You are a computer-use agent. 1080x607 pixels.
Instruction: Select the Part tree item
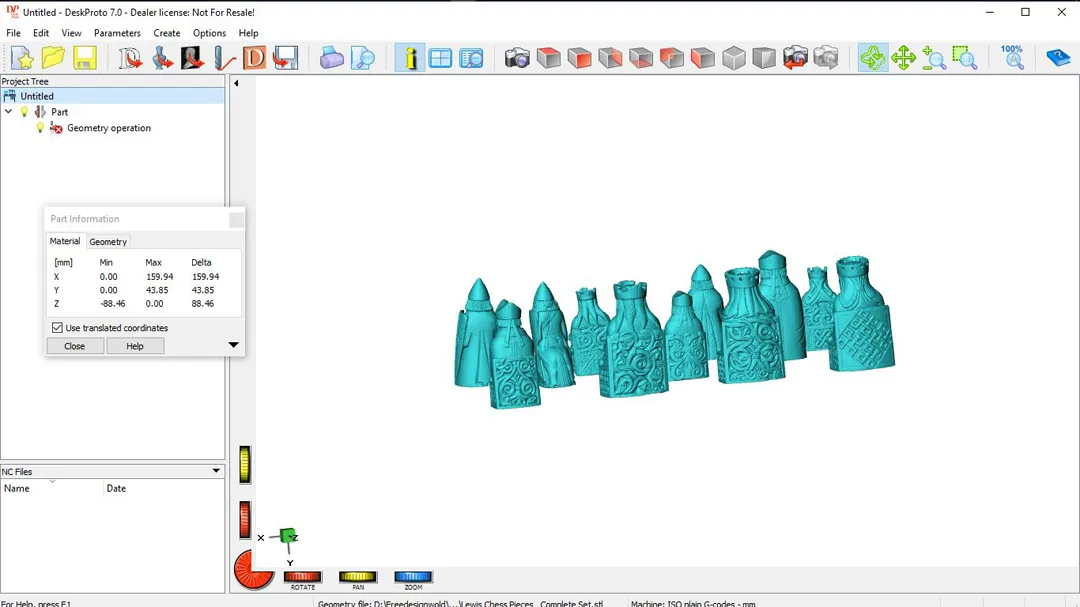59,112
